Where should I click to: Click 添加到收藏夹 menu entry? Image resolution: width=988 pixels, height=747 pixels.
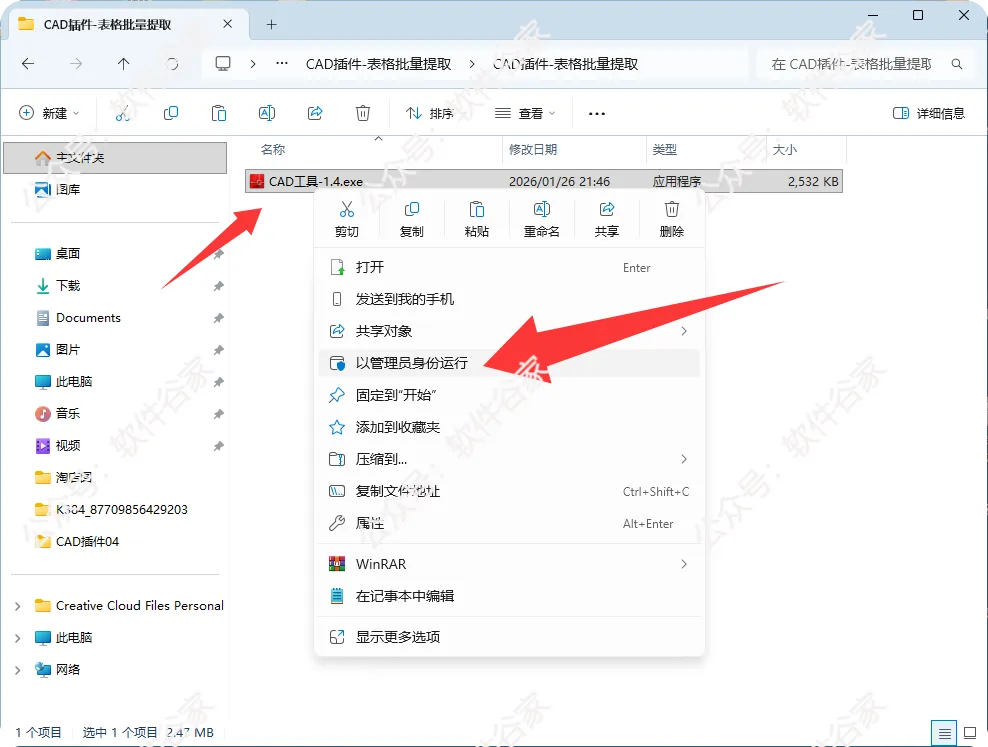tap(509, 428)
